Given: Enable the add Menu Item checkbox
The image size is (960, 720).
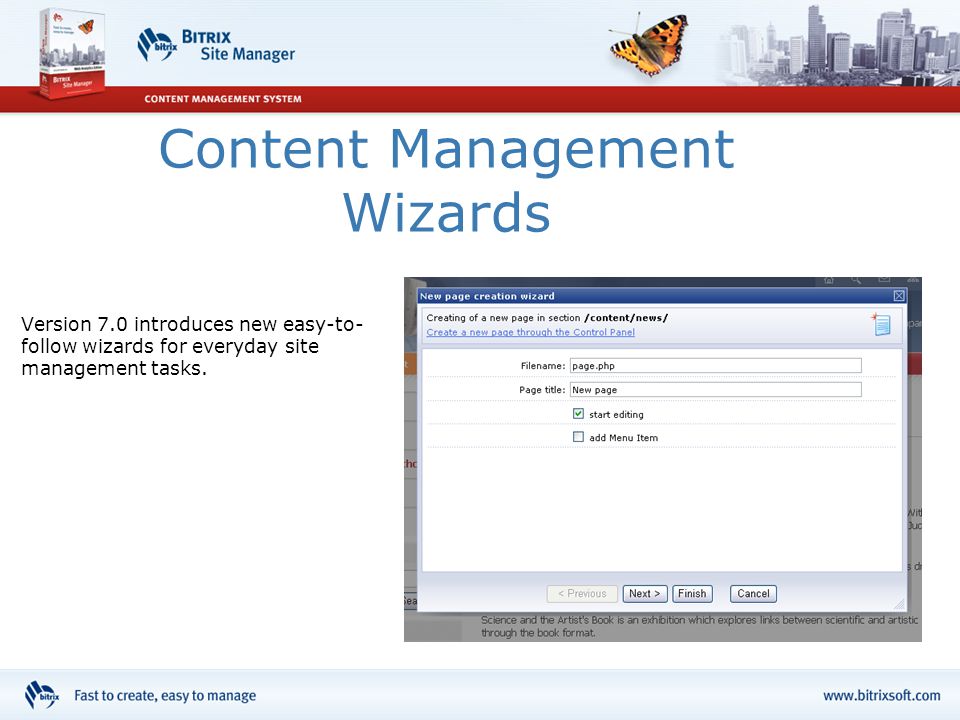Looking at the screenshot, I should 578,437.
